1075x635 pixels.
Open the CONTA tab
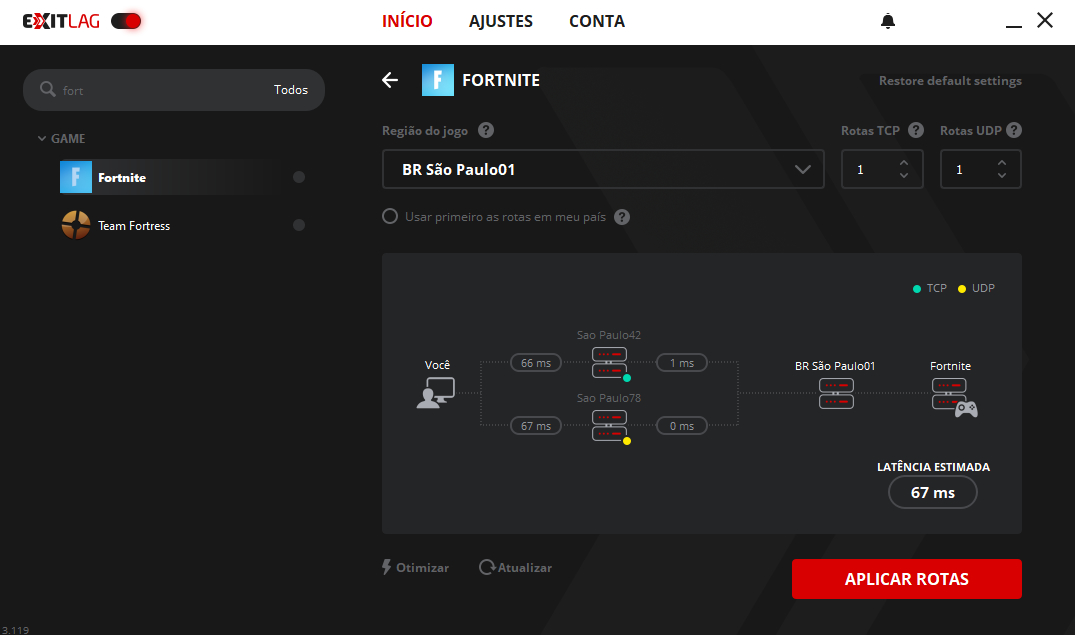point(597,21)
